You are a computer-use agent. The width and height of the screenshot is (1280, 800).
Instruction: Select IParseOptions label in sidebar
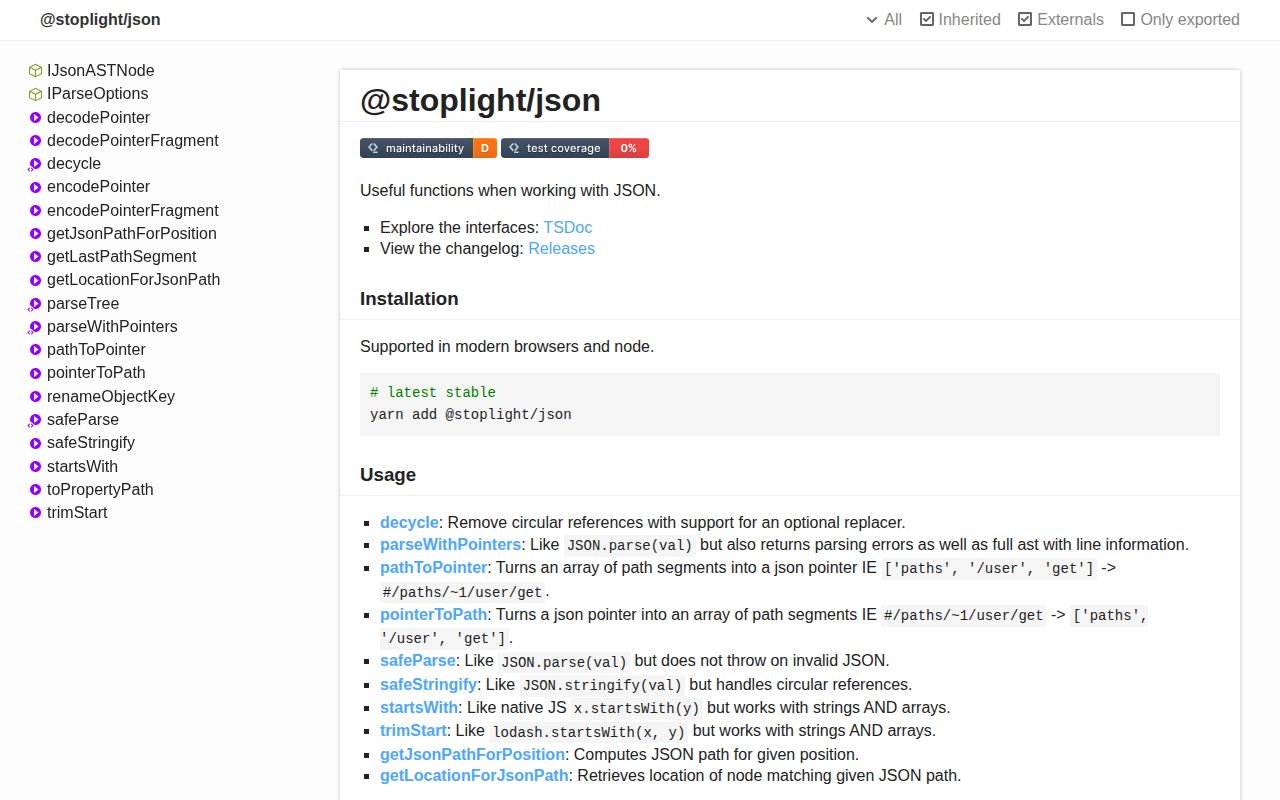tap(97, 94)
